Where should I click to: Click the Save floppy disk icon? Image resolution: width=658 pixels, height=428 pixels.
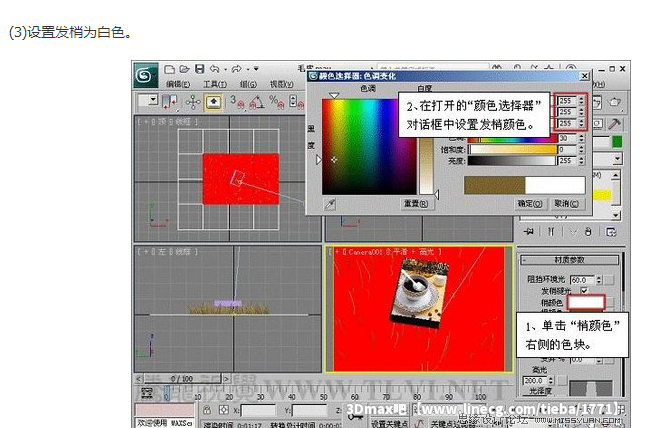[x=200, y=69]
